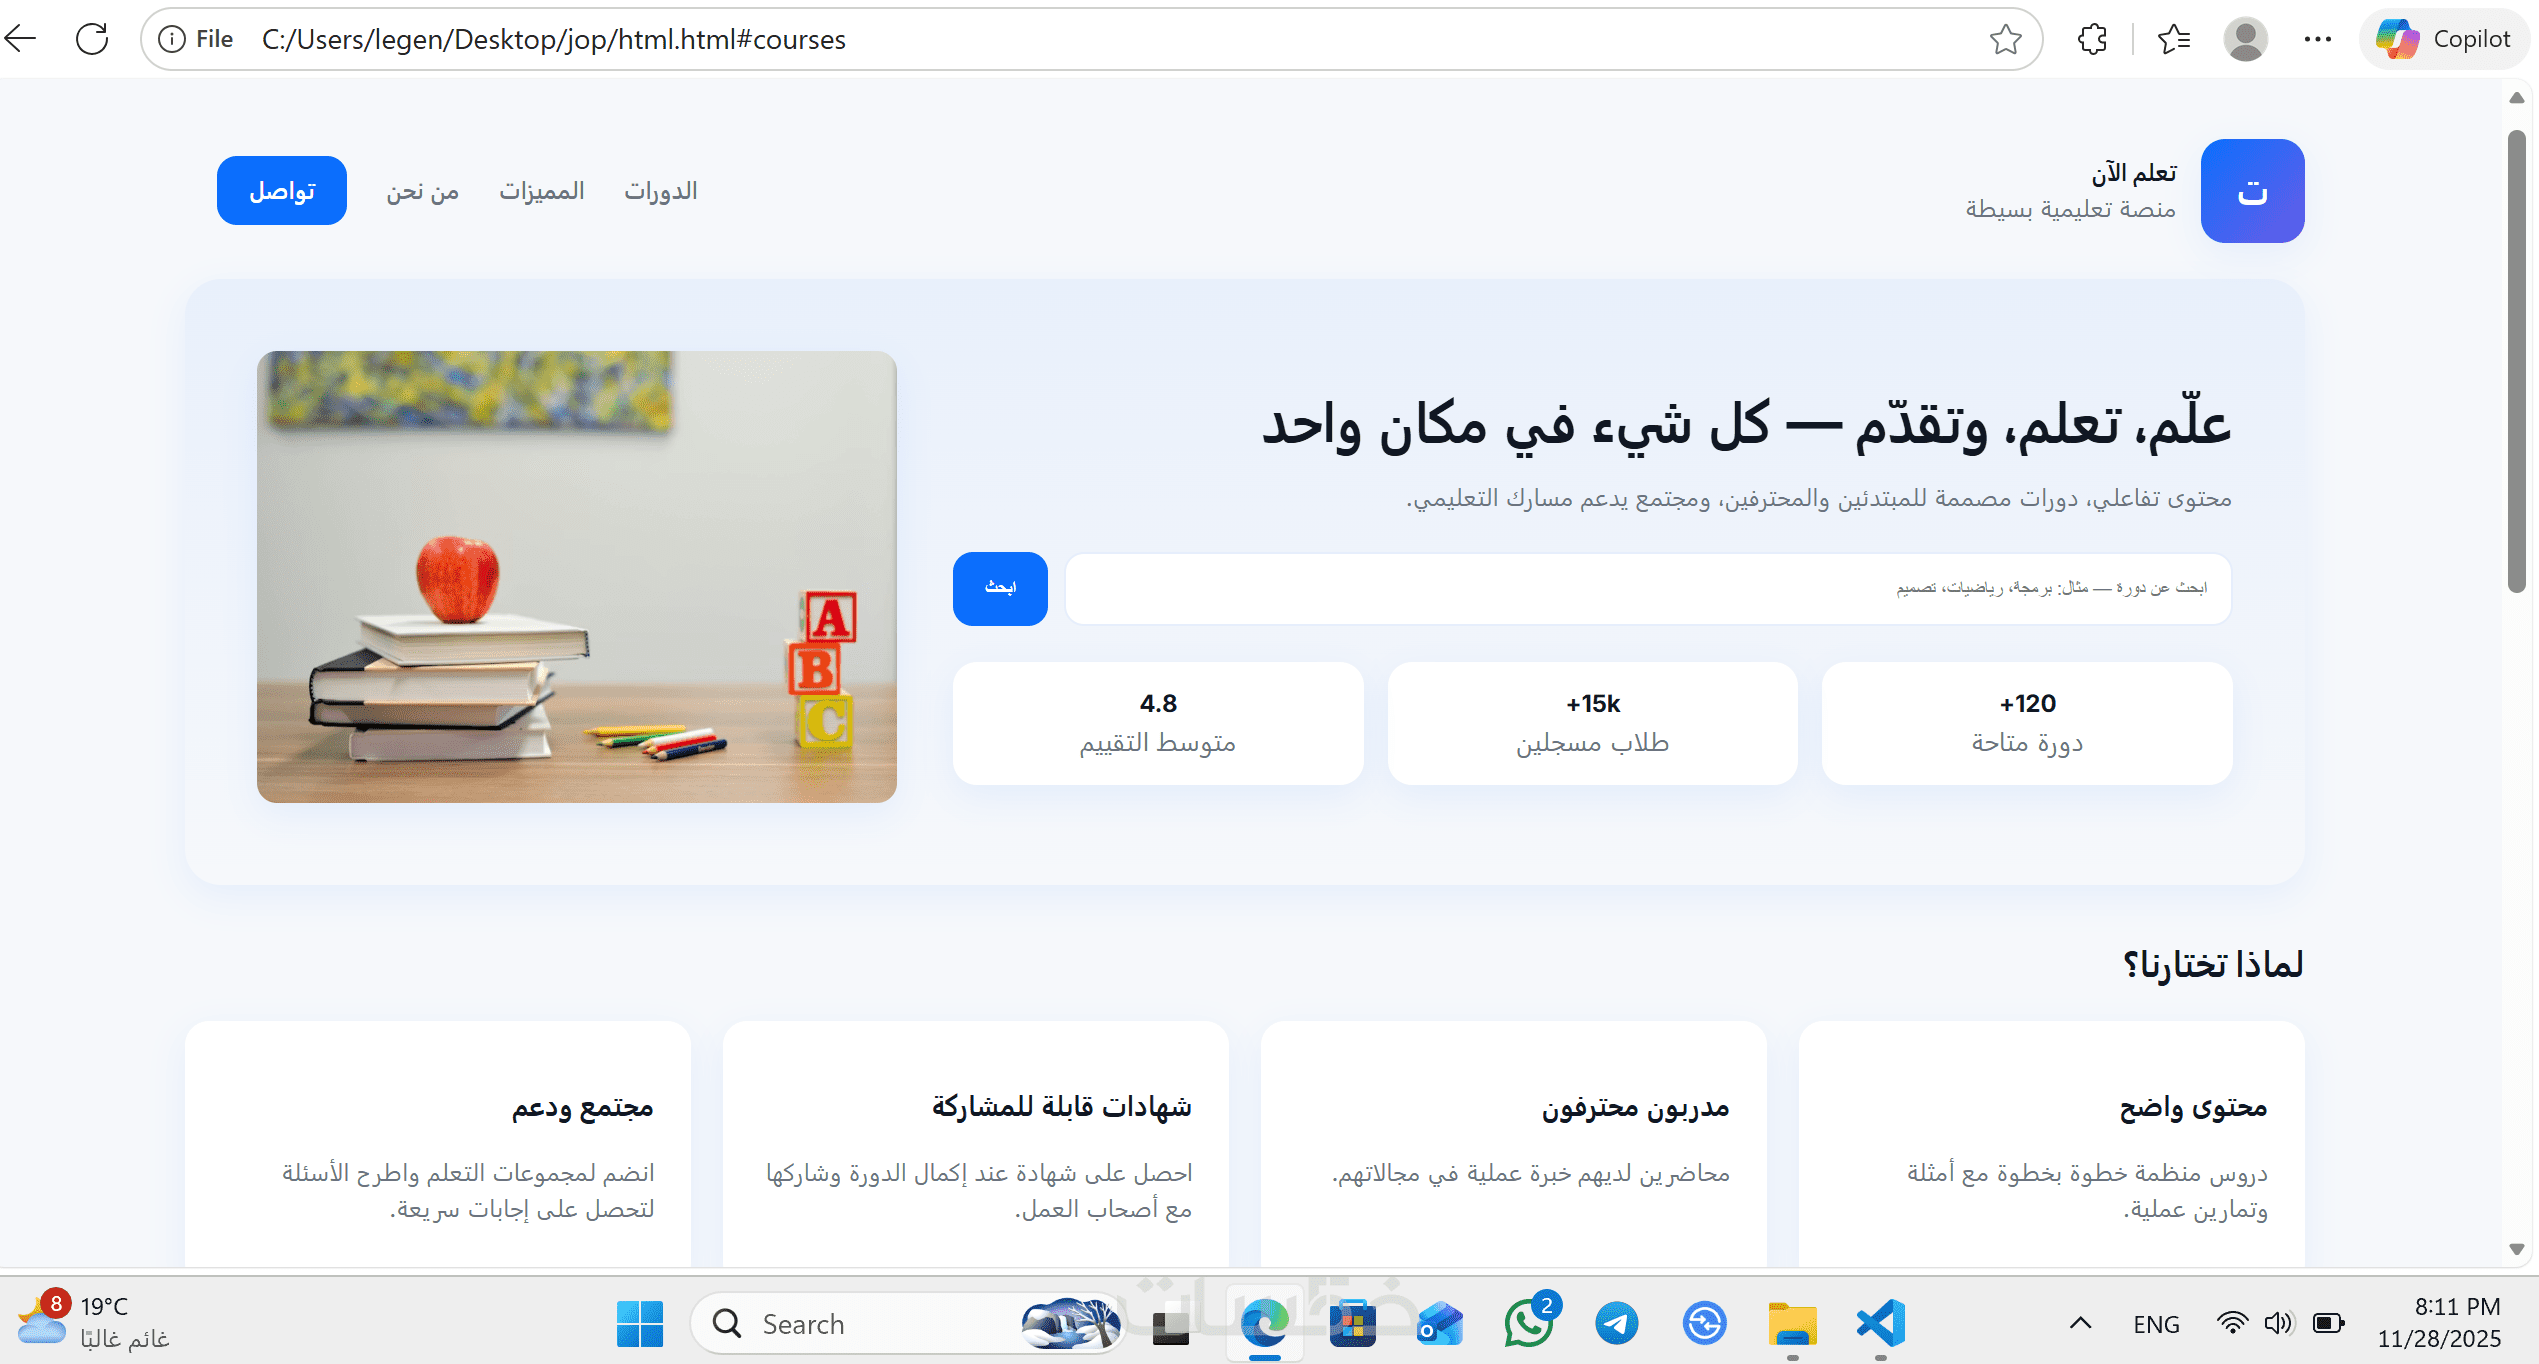This screenshot has width=2539, height=1364.
Task: Click the favorite star in the address bar
Action: click(2005, 39)
